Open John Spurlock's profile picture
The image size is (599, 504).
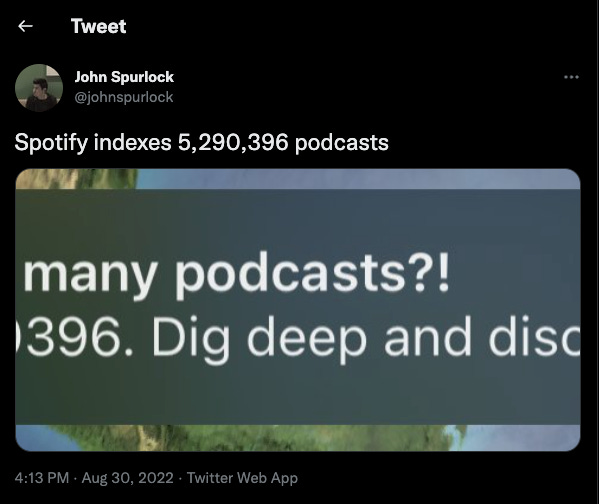[x=39, y=88]
